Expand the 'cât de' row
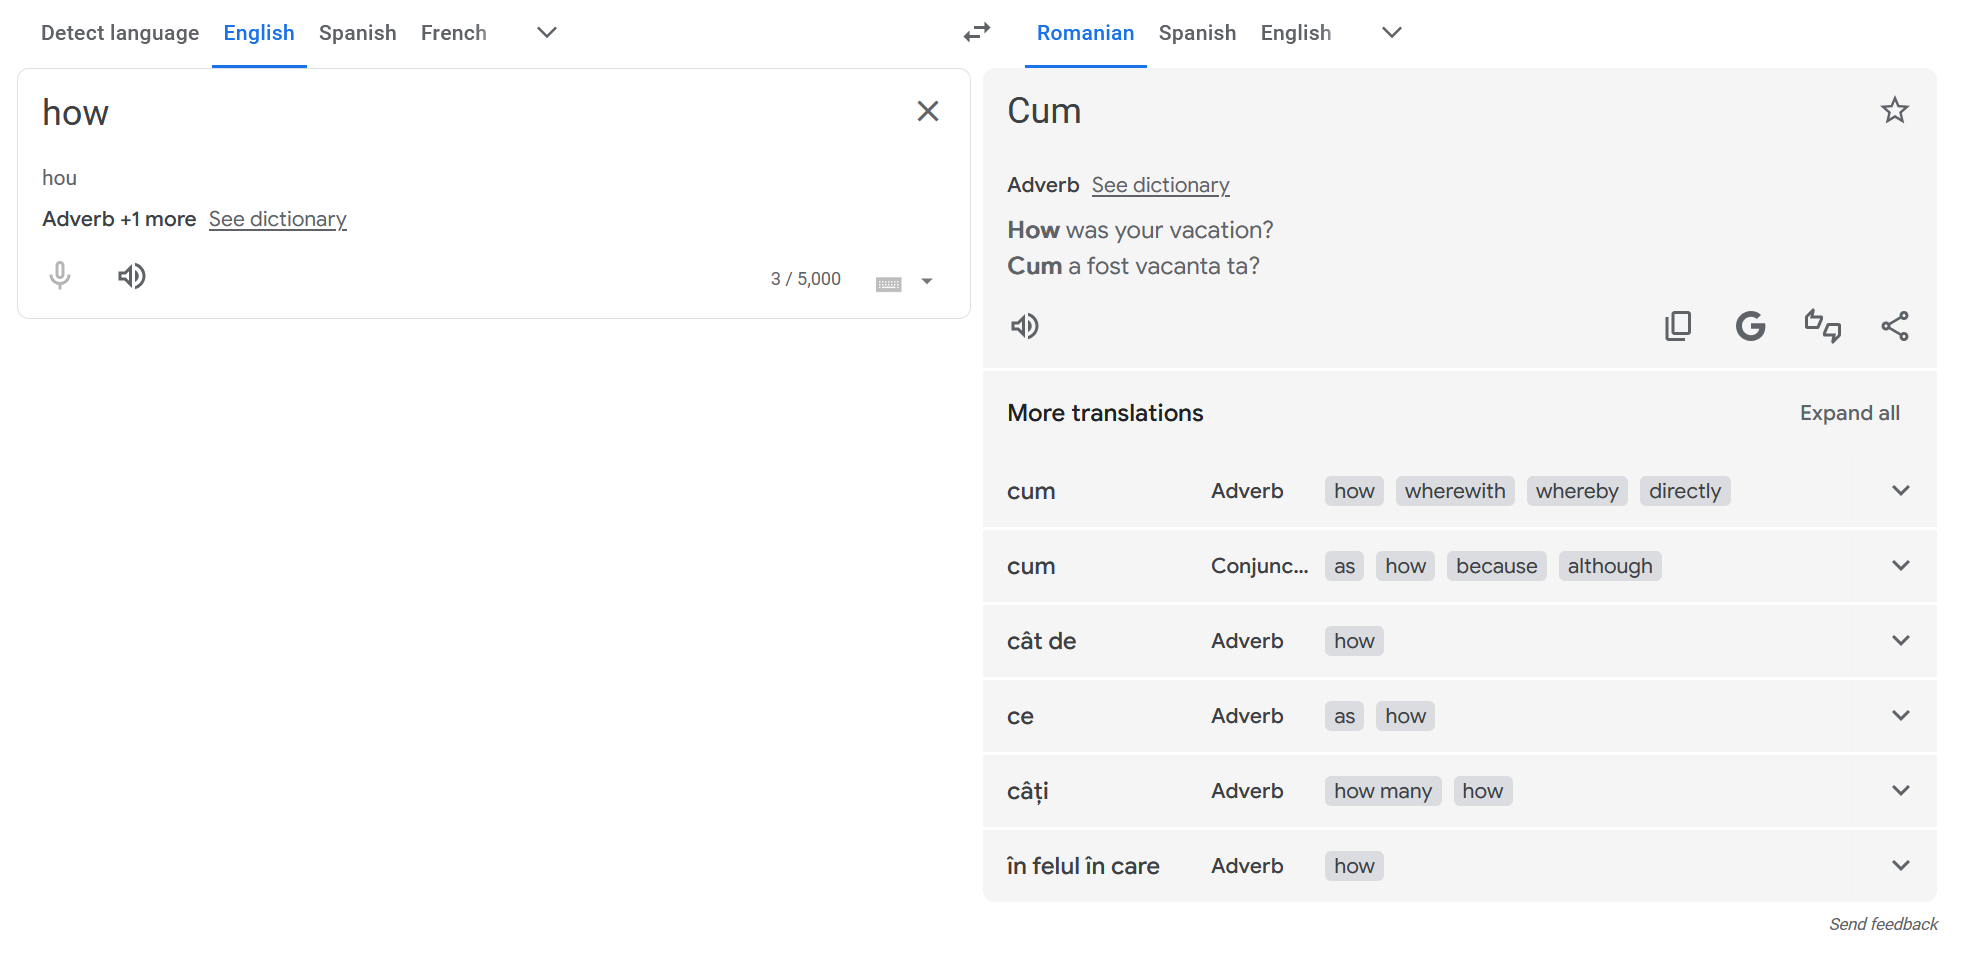This screenshot has width=1963, height=976. coord(1901,640)
